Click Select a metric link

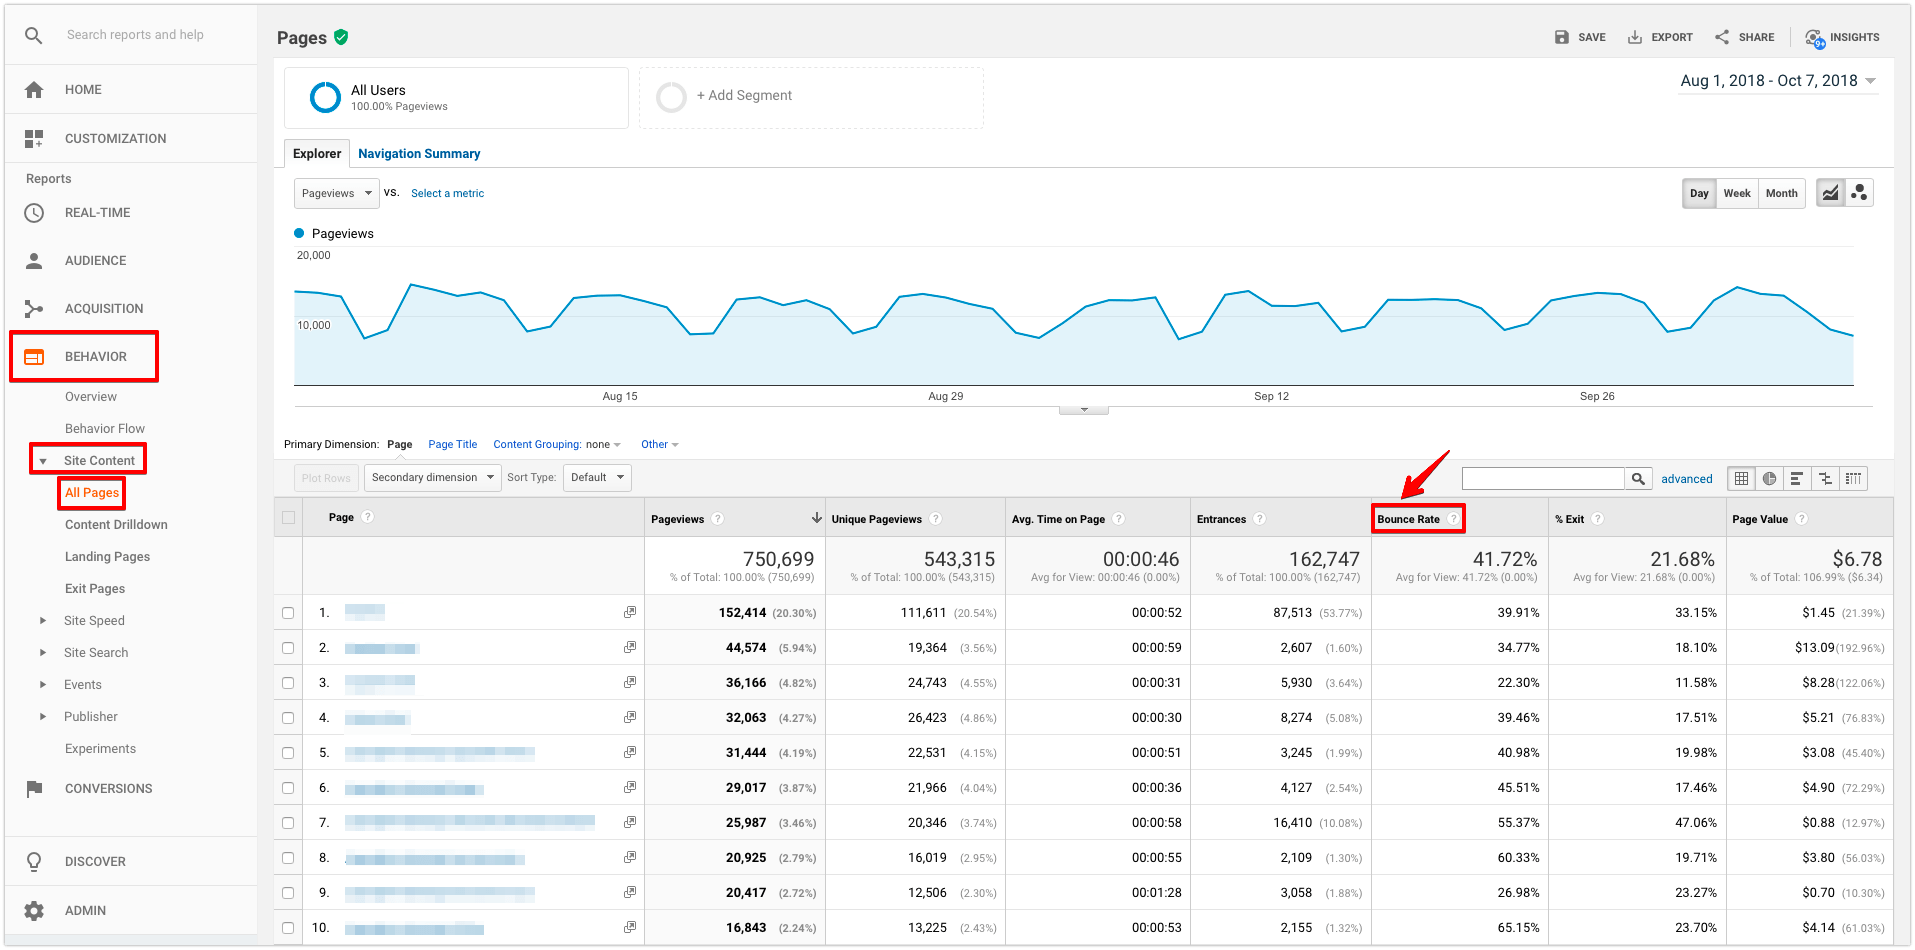447,194
